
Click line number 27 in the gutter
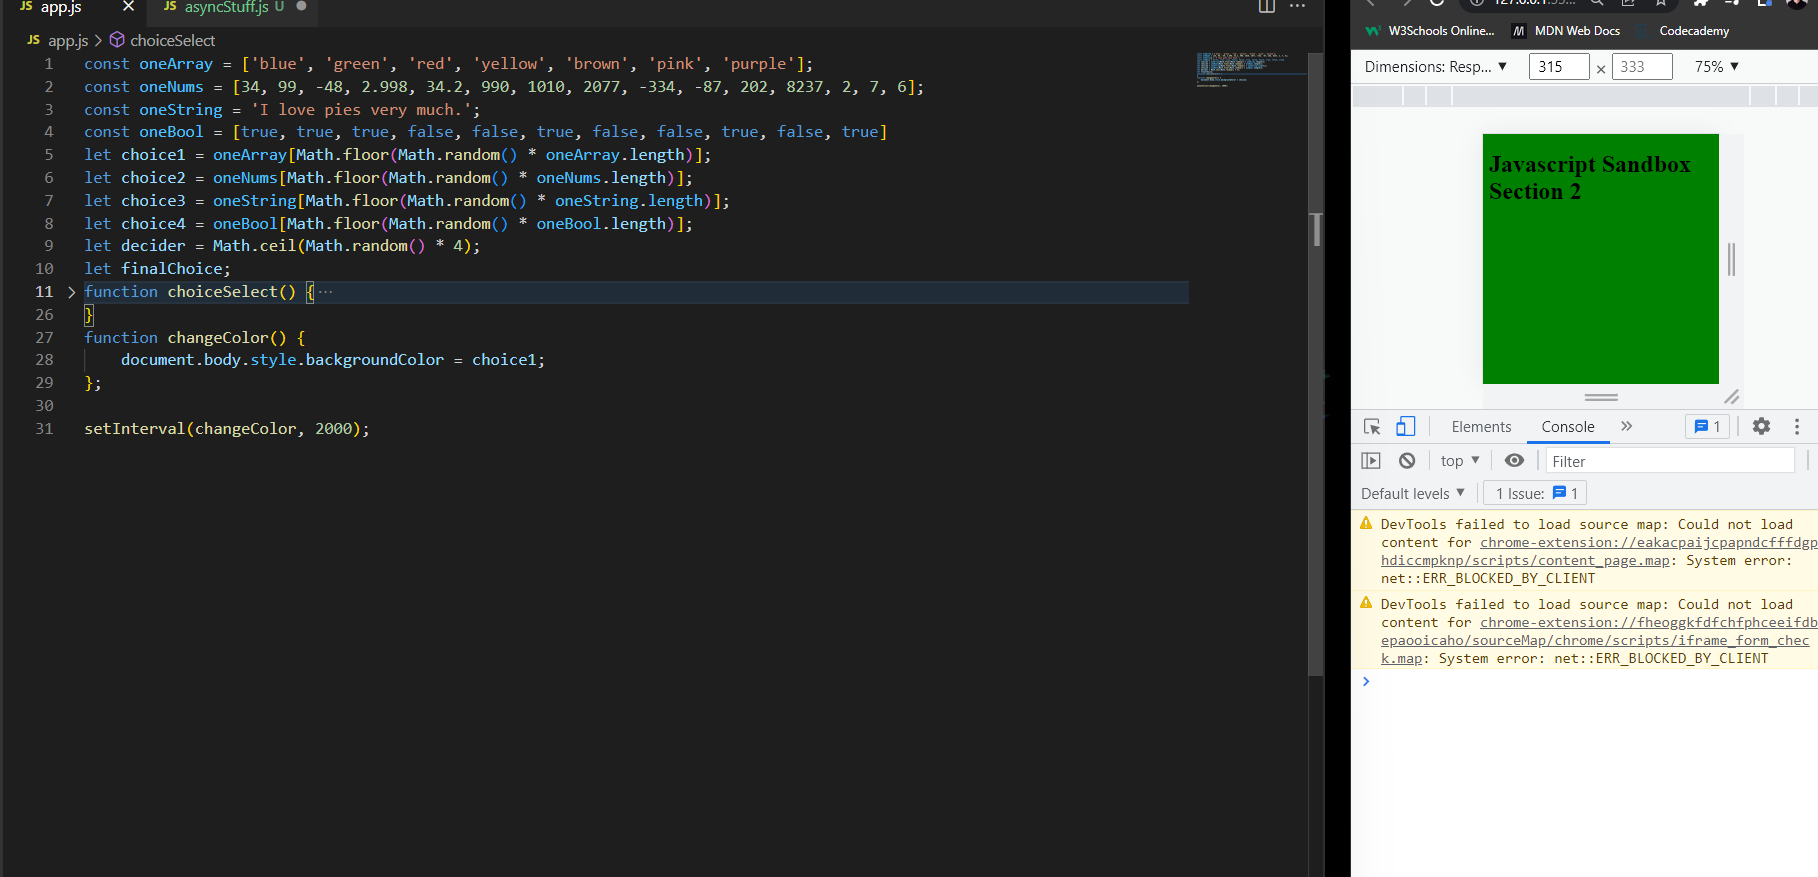point(45,338)
